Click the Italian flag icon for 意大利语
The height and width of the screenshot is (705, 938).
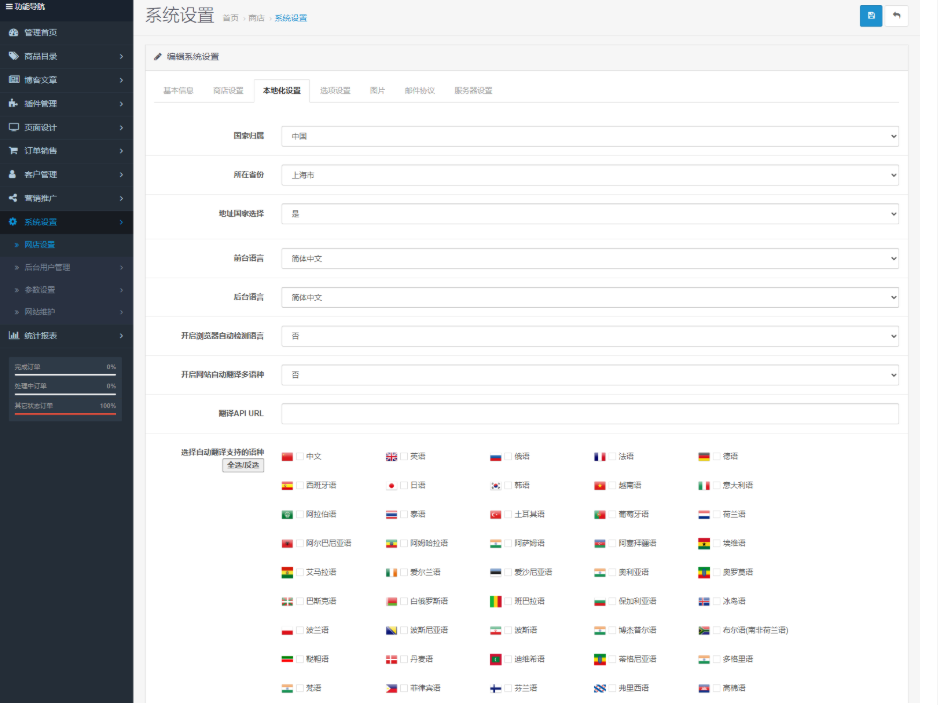tap(704, 486)
